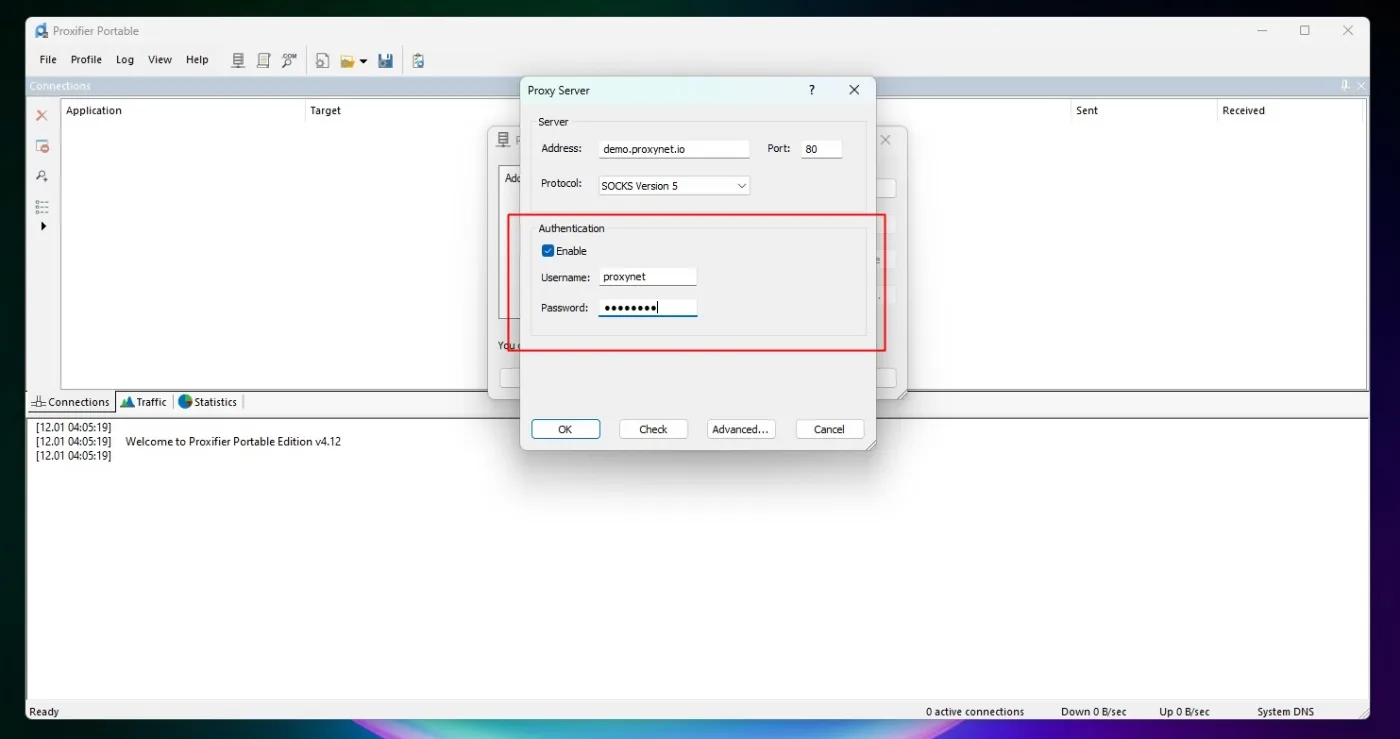Close the Proxy Server dialog via its X
Viewport: 1400px width, 739px height.
click(854, 90)
